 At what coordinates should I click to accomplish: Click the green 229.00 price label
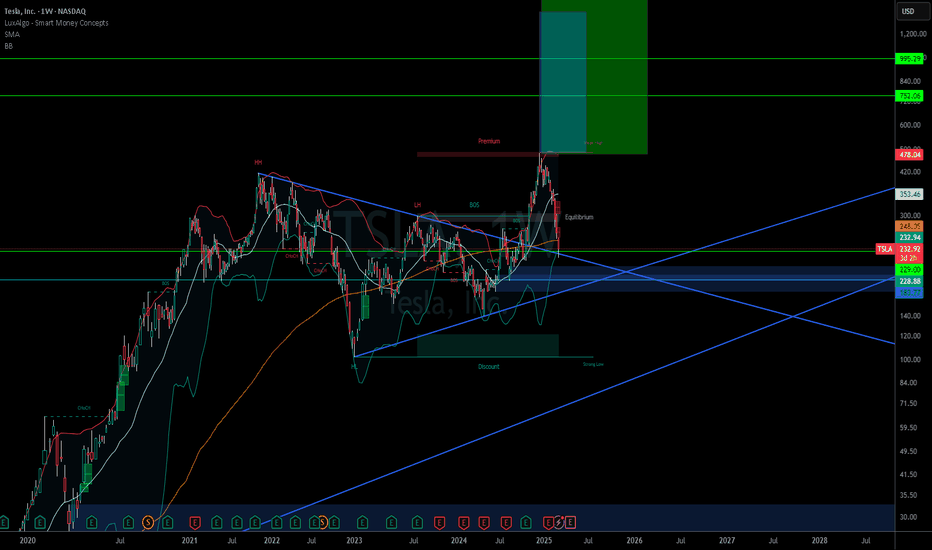tap(909, 270)
